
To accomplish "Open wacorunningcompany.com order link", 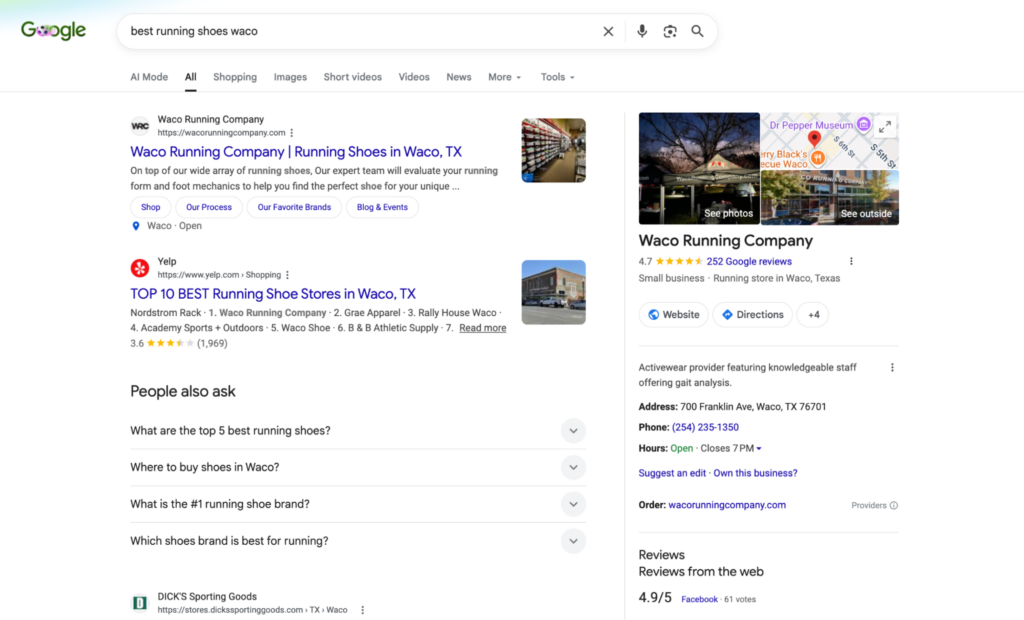I will [727, 505].
